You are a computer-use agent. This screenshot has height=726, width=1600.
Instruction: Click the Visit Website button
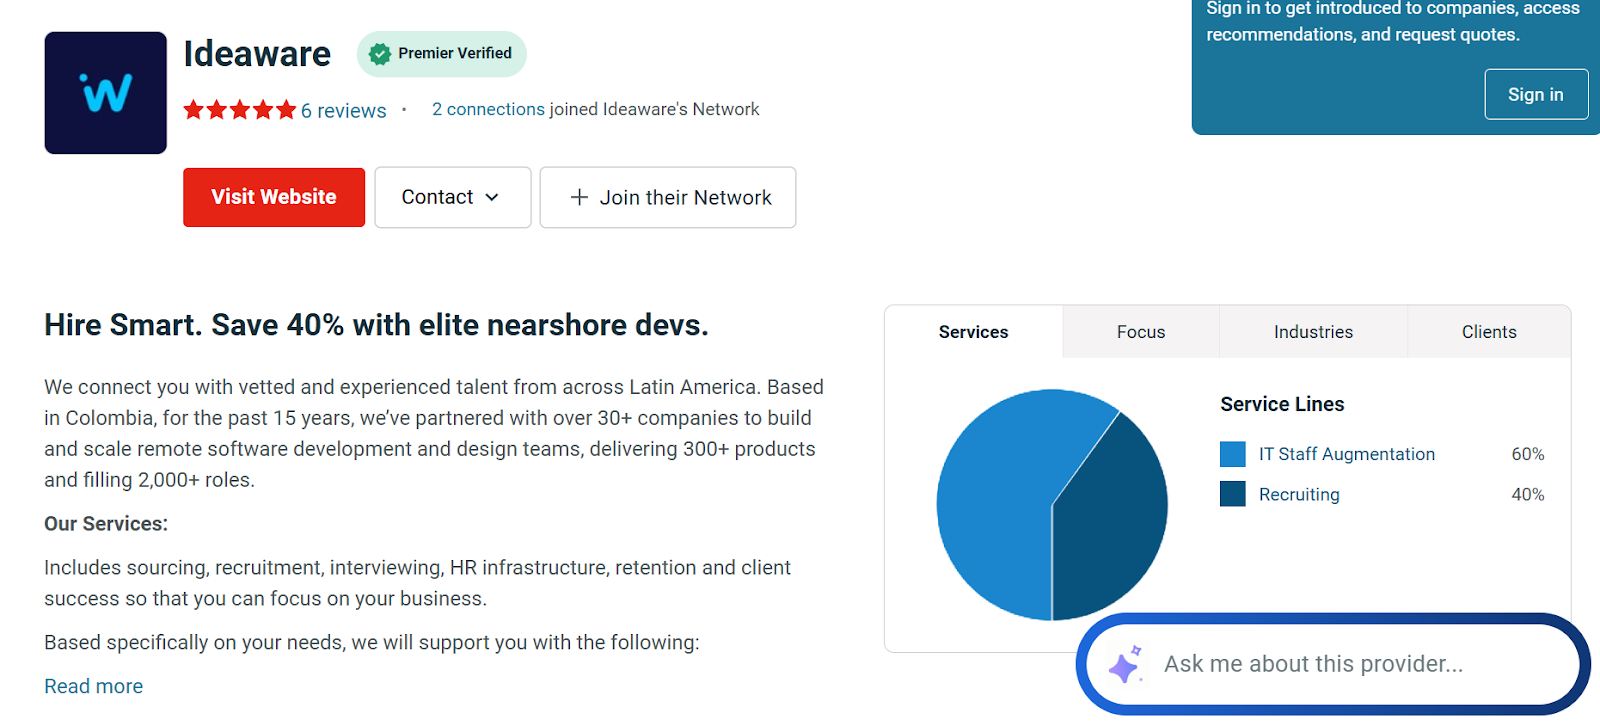coord(274,197)
